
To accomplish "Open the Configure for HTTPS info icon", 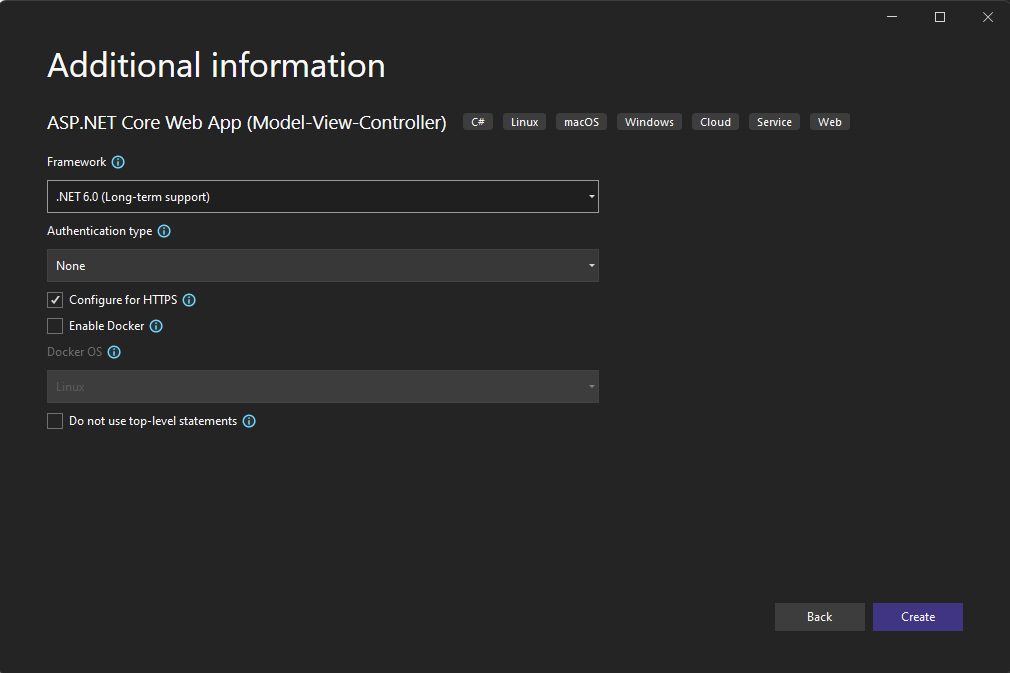I will point(189,299).
